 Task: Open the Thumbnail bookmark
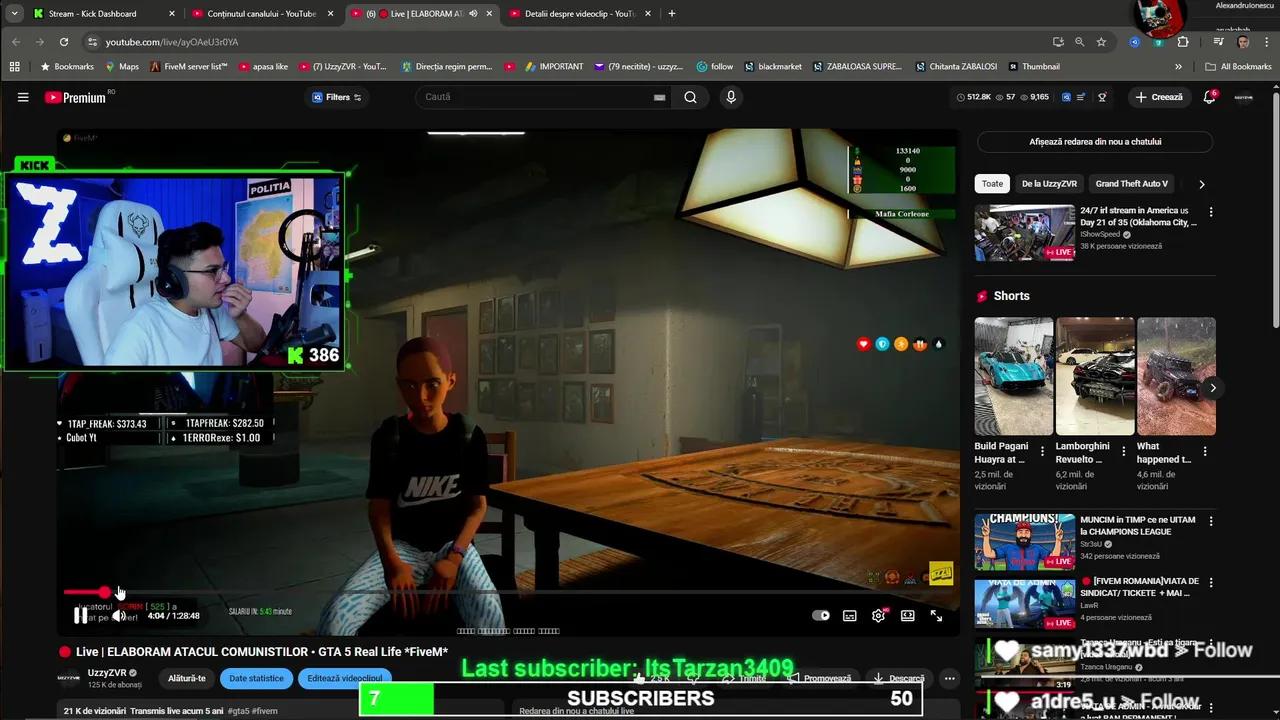coord(1034,67)
